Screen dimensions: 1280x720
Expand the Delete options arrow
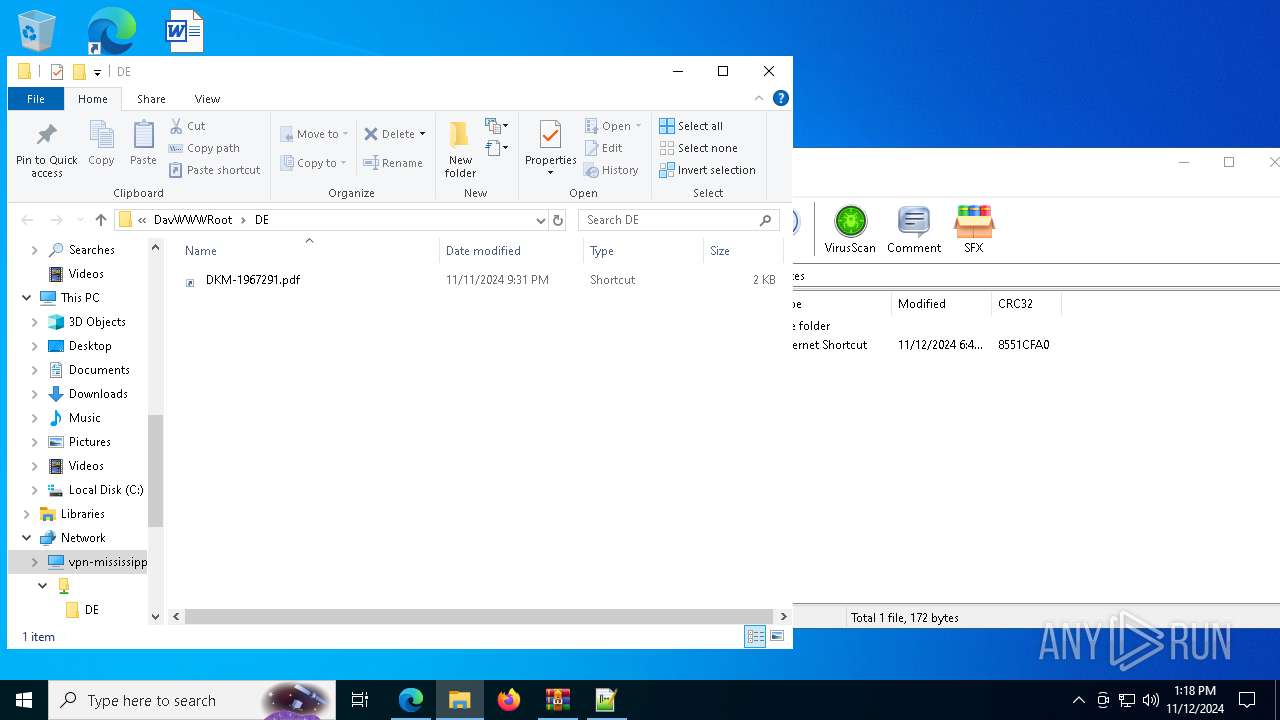click(422, 134)
